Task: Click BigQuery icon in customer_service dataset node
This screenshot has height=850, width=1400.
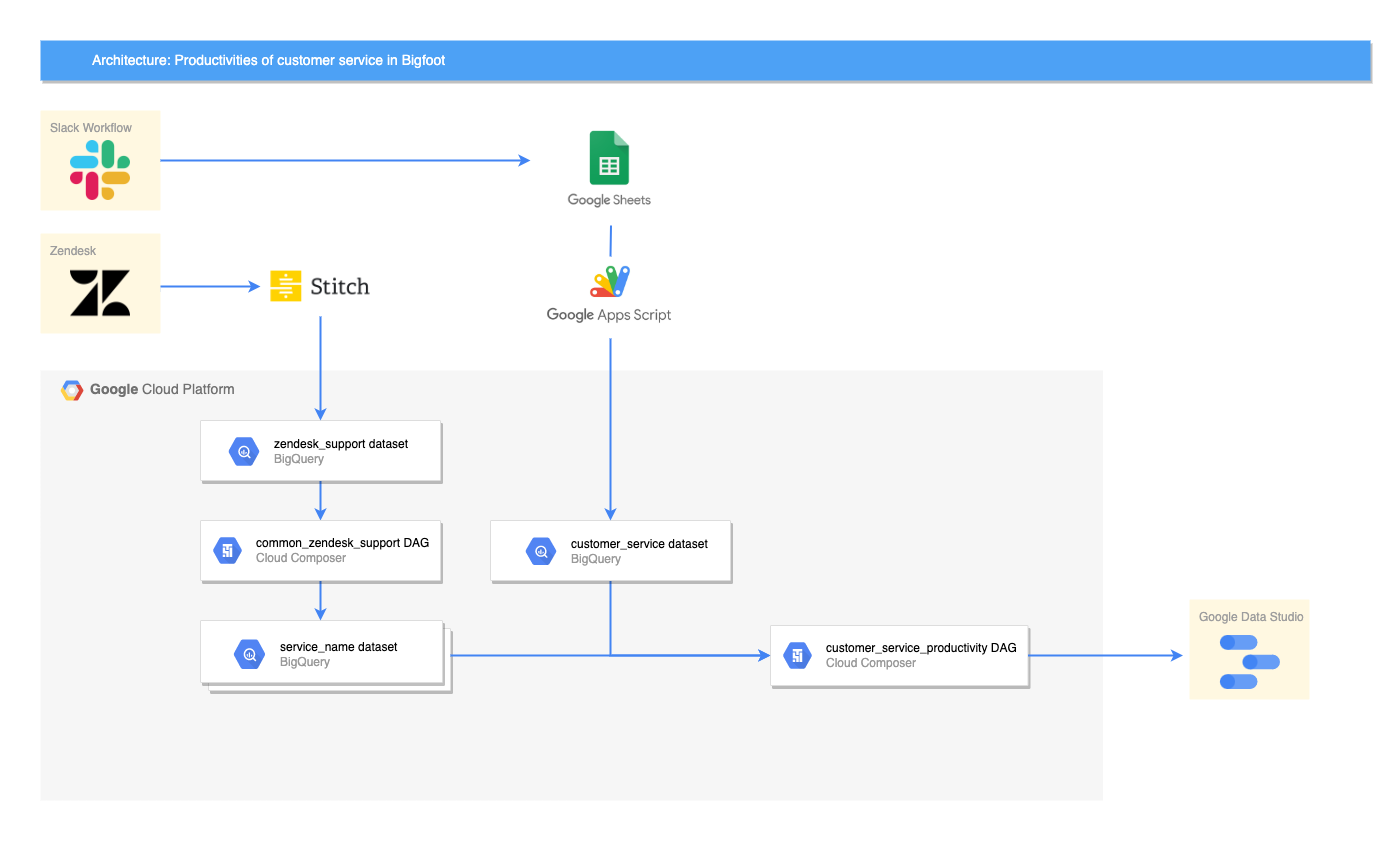Action: pyautogui.click(x=541, y=551)
